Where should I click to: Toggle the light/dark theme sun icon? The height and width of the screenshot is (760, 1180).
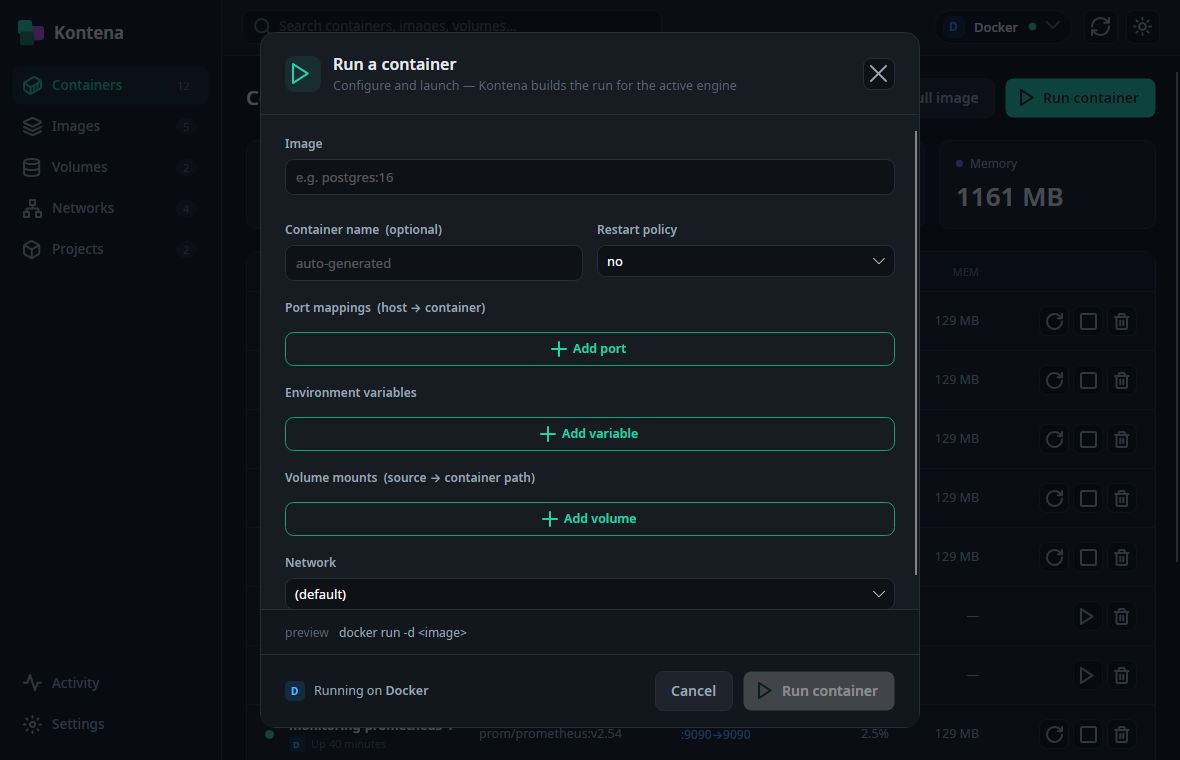(1142, 27)
